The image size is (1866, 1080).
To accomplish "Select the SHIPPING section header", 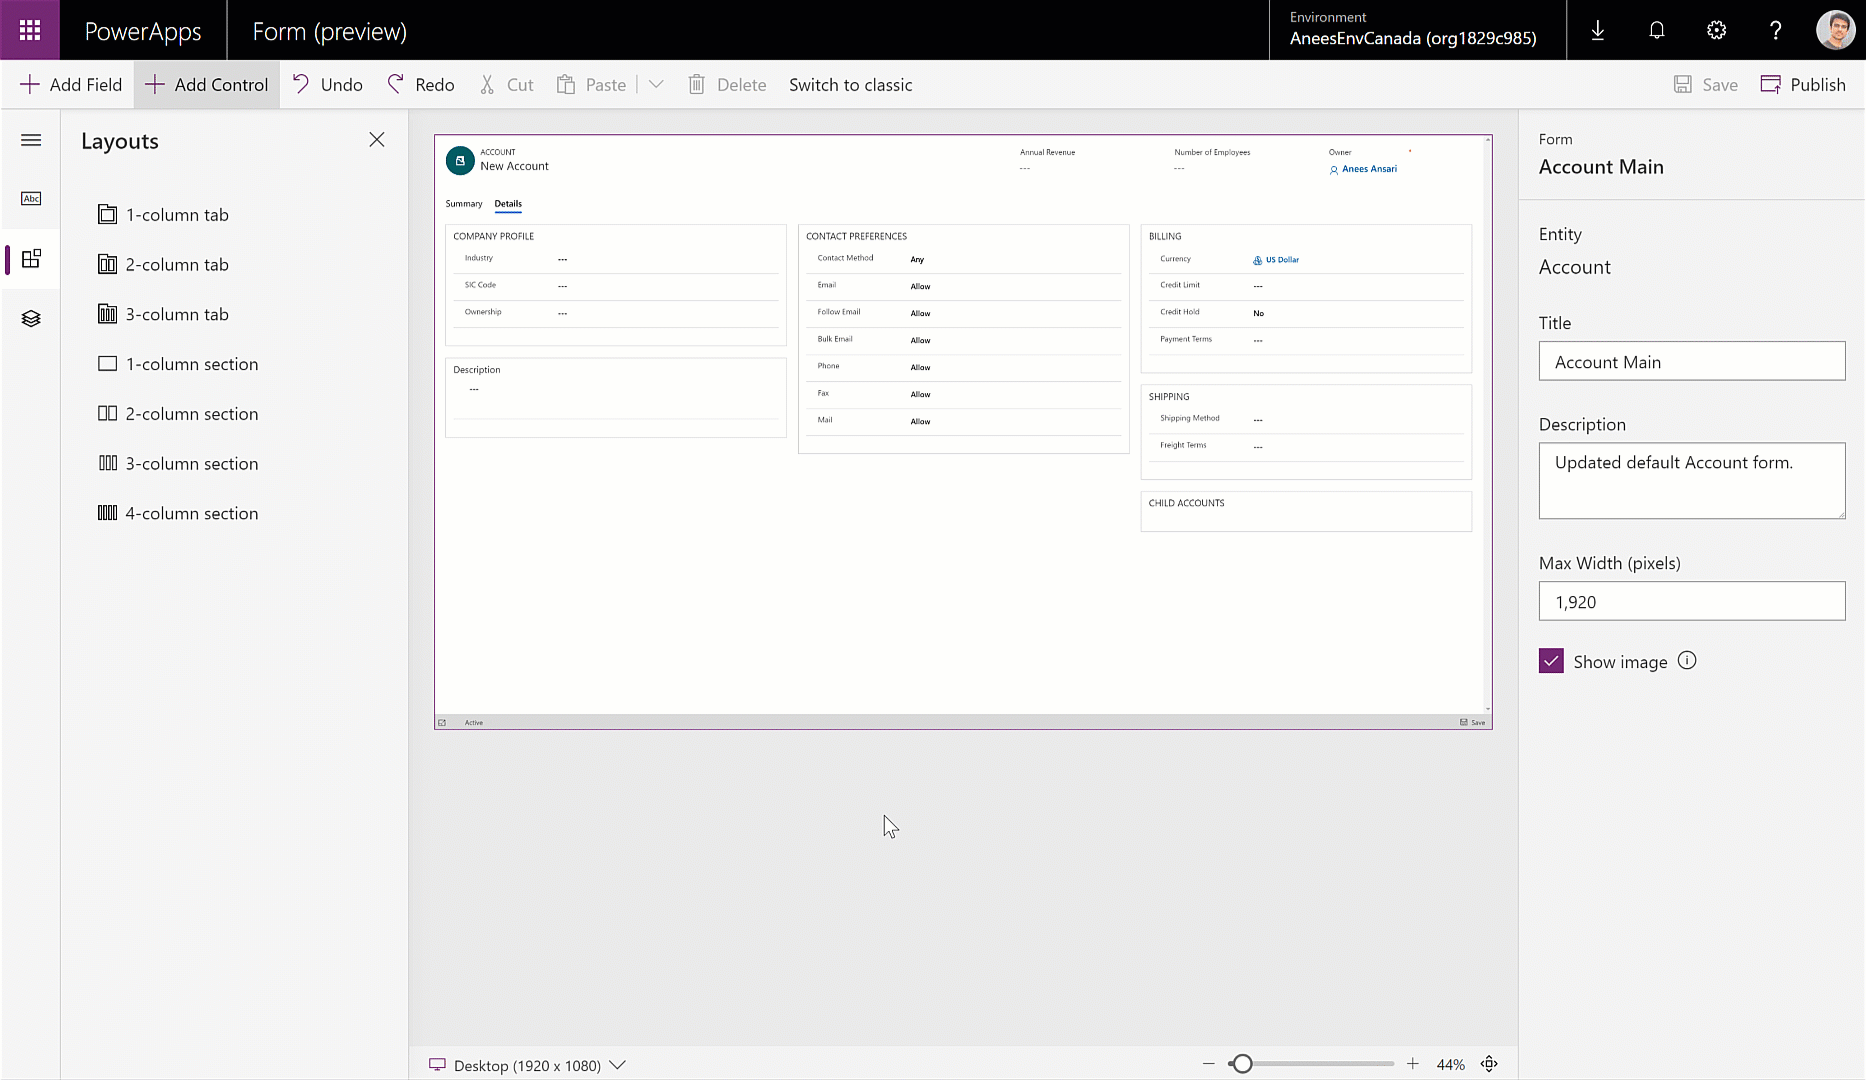I will point(1169,397).
